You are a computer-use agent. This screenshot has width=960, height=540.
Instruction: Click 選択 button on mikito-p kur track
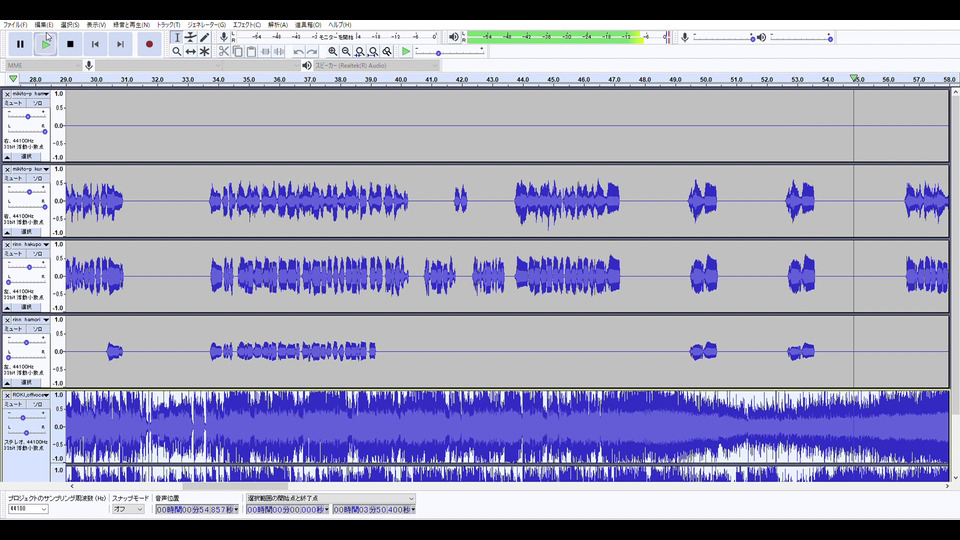pos(26,232)
